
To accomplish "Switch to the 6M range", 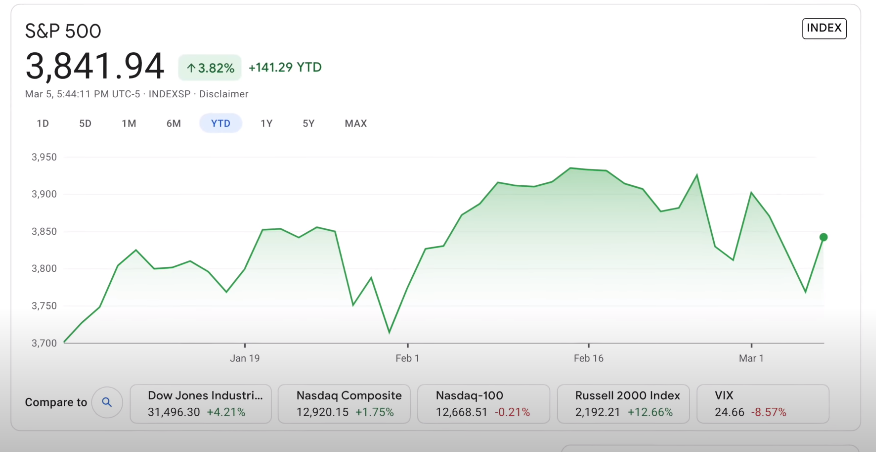I will click(174, 124).
